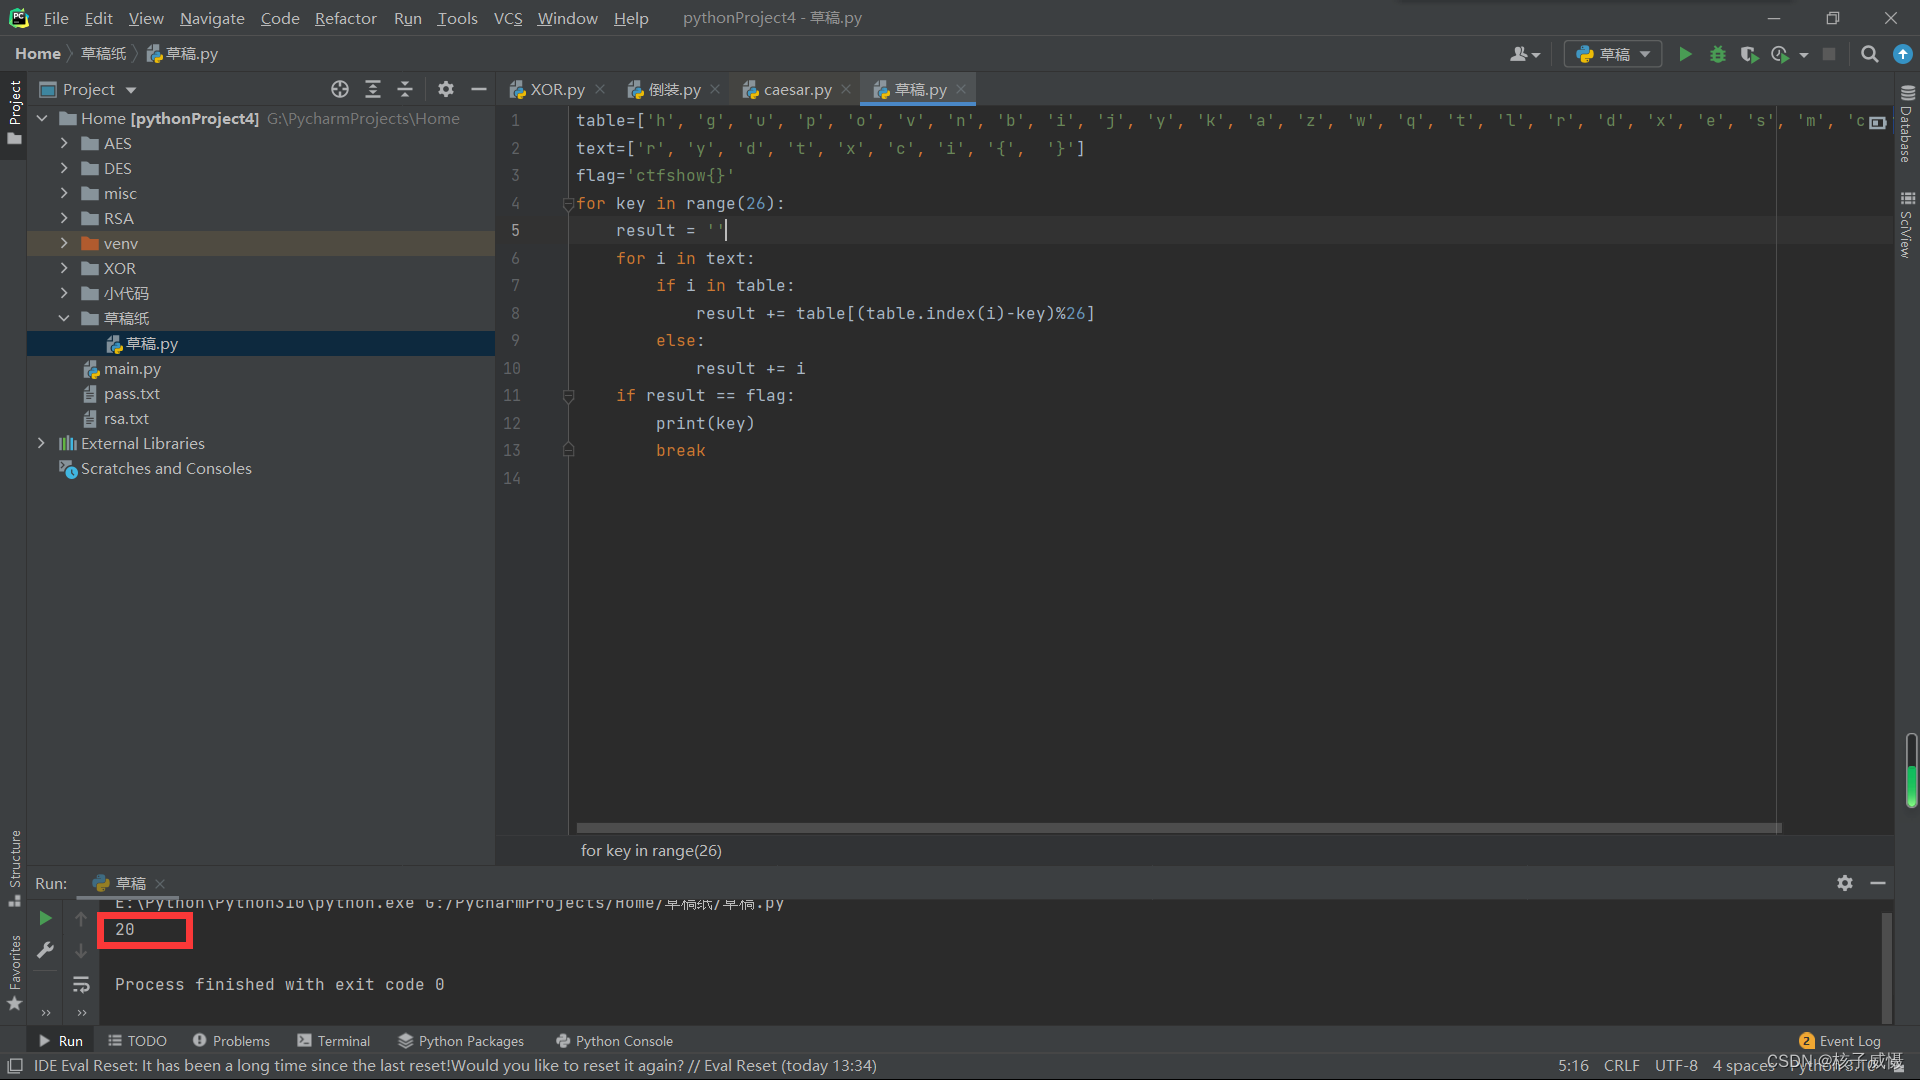The width and height of the screenshot is (1920, 1080).
Task: Click Select Opened File target icon
Action: [x=340, y=89]
